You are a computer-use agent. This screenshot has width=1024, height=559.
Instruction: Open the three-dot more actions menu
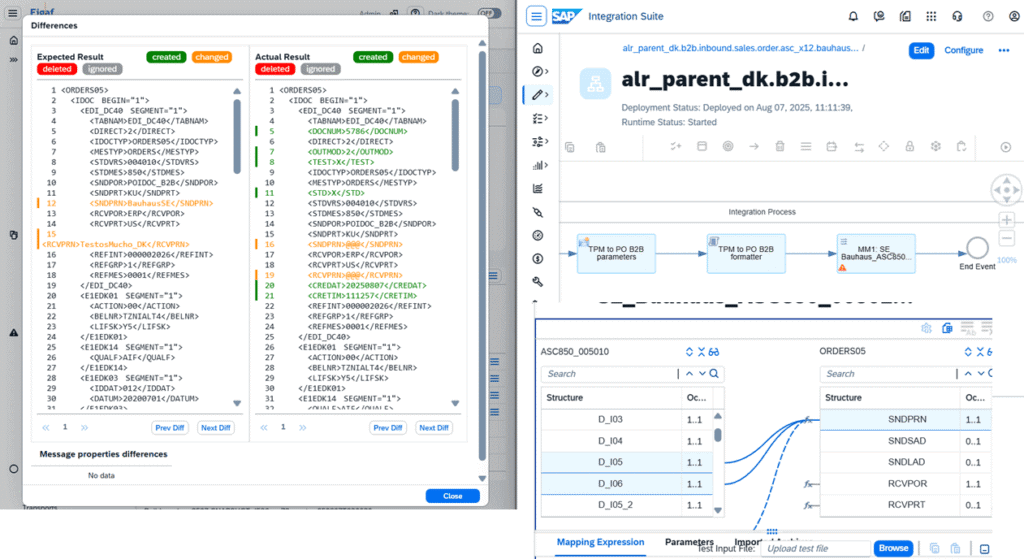point(1004,50)
